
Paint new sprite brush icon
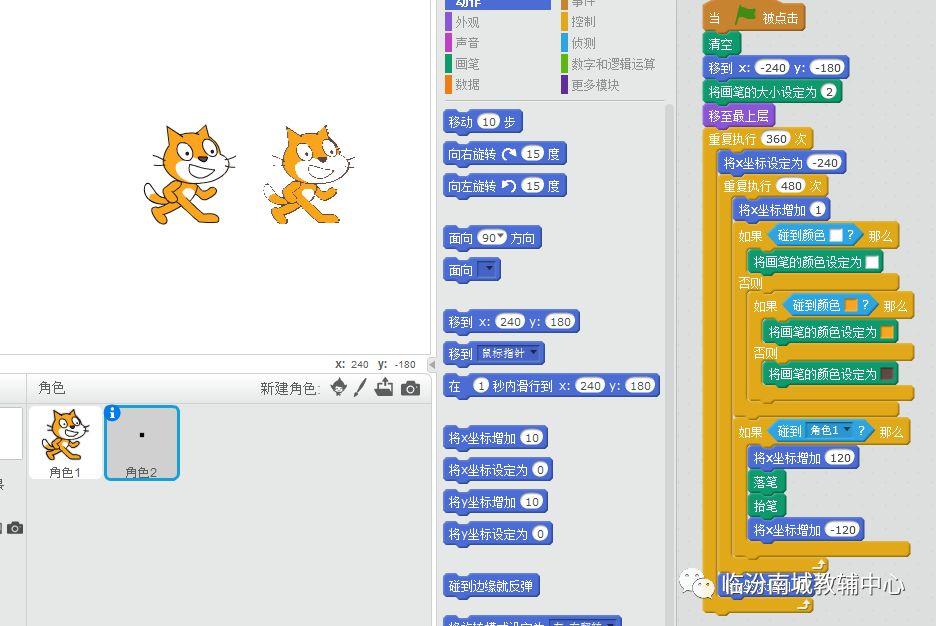pyautogui.click(x=360, y=387)
